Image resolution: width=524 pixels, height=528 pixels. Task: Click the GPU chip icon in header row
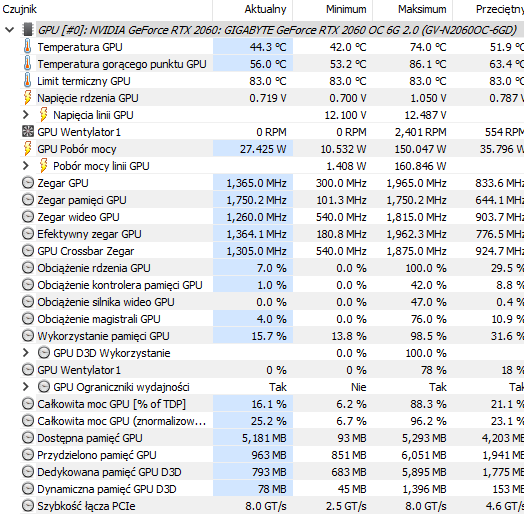[28, 30]
